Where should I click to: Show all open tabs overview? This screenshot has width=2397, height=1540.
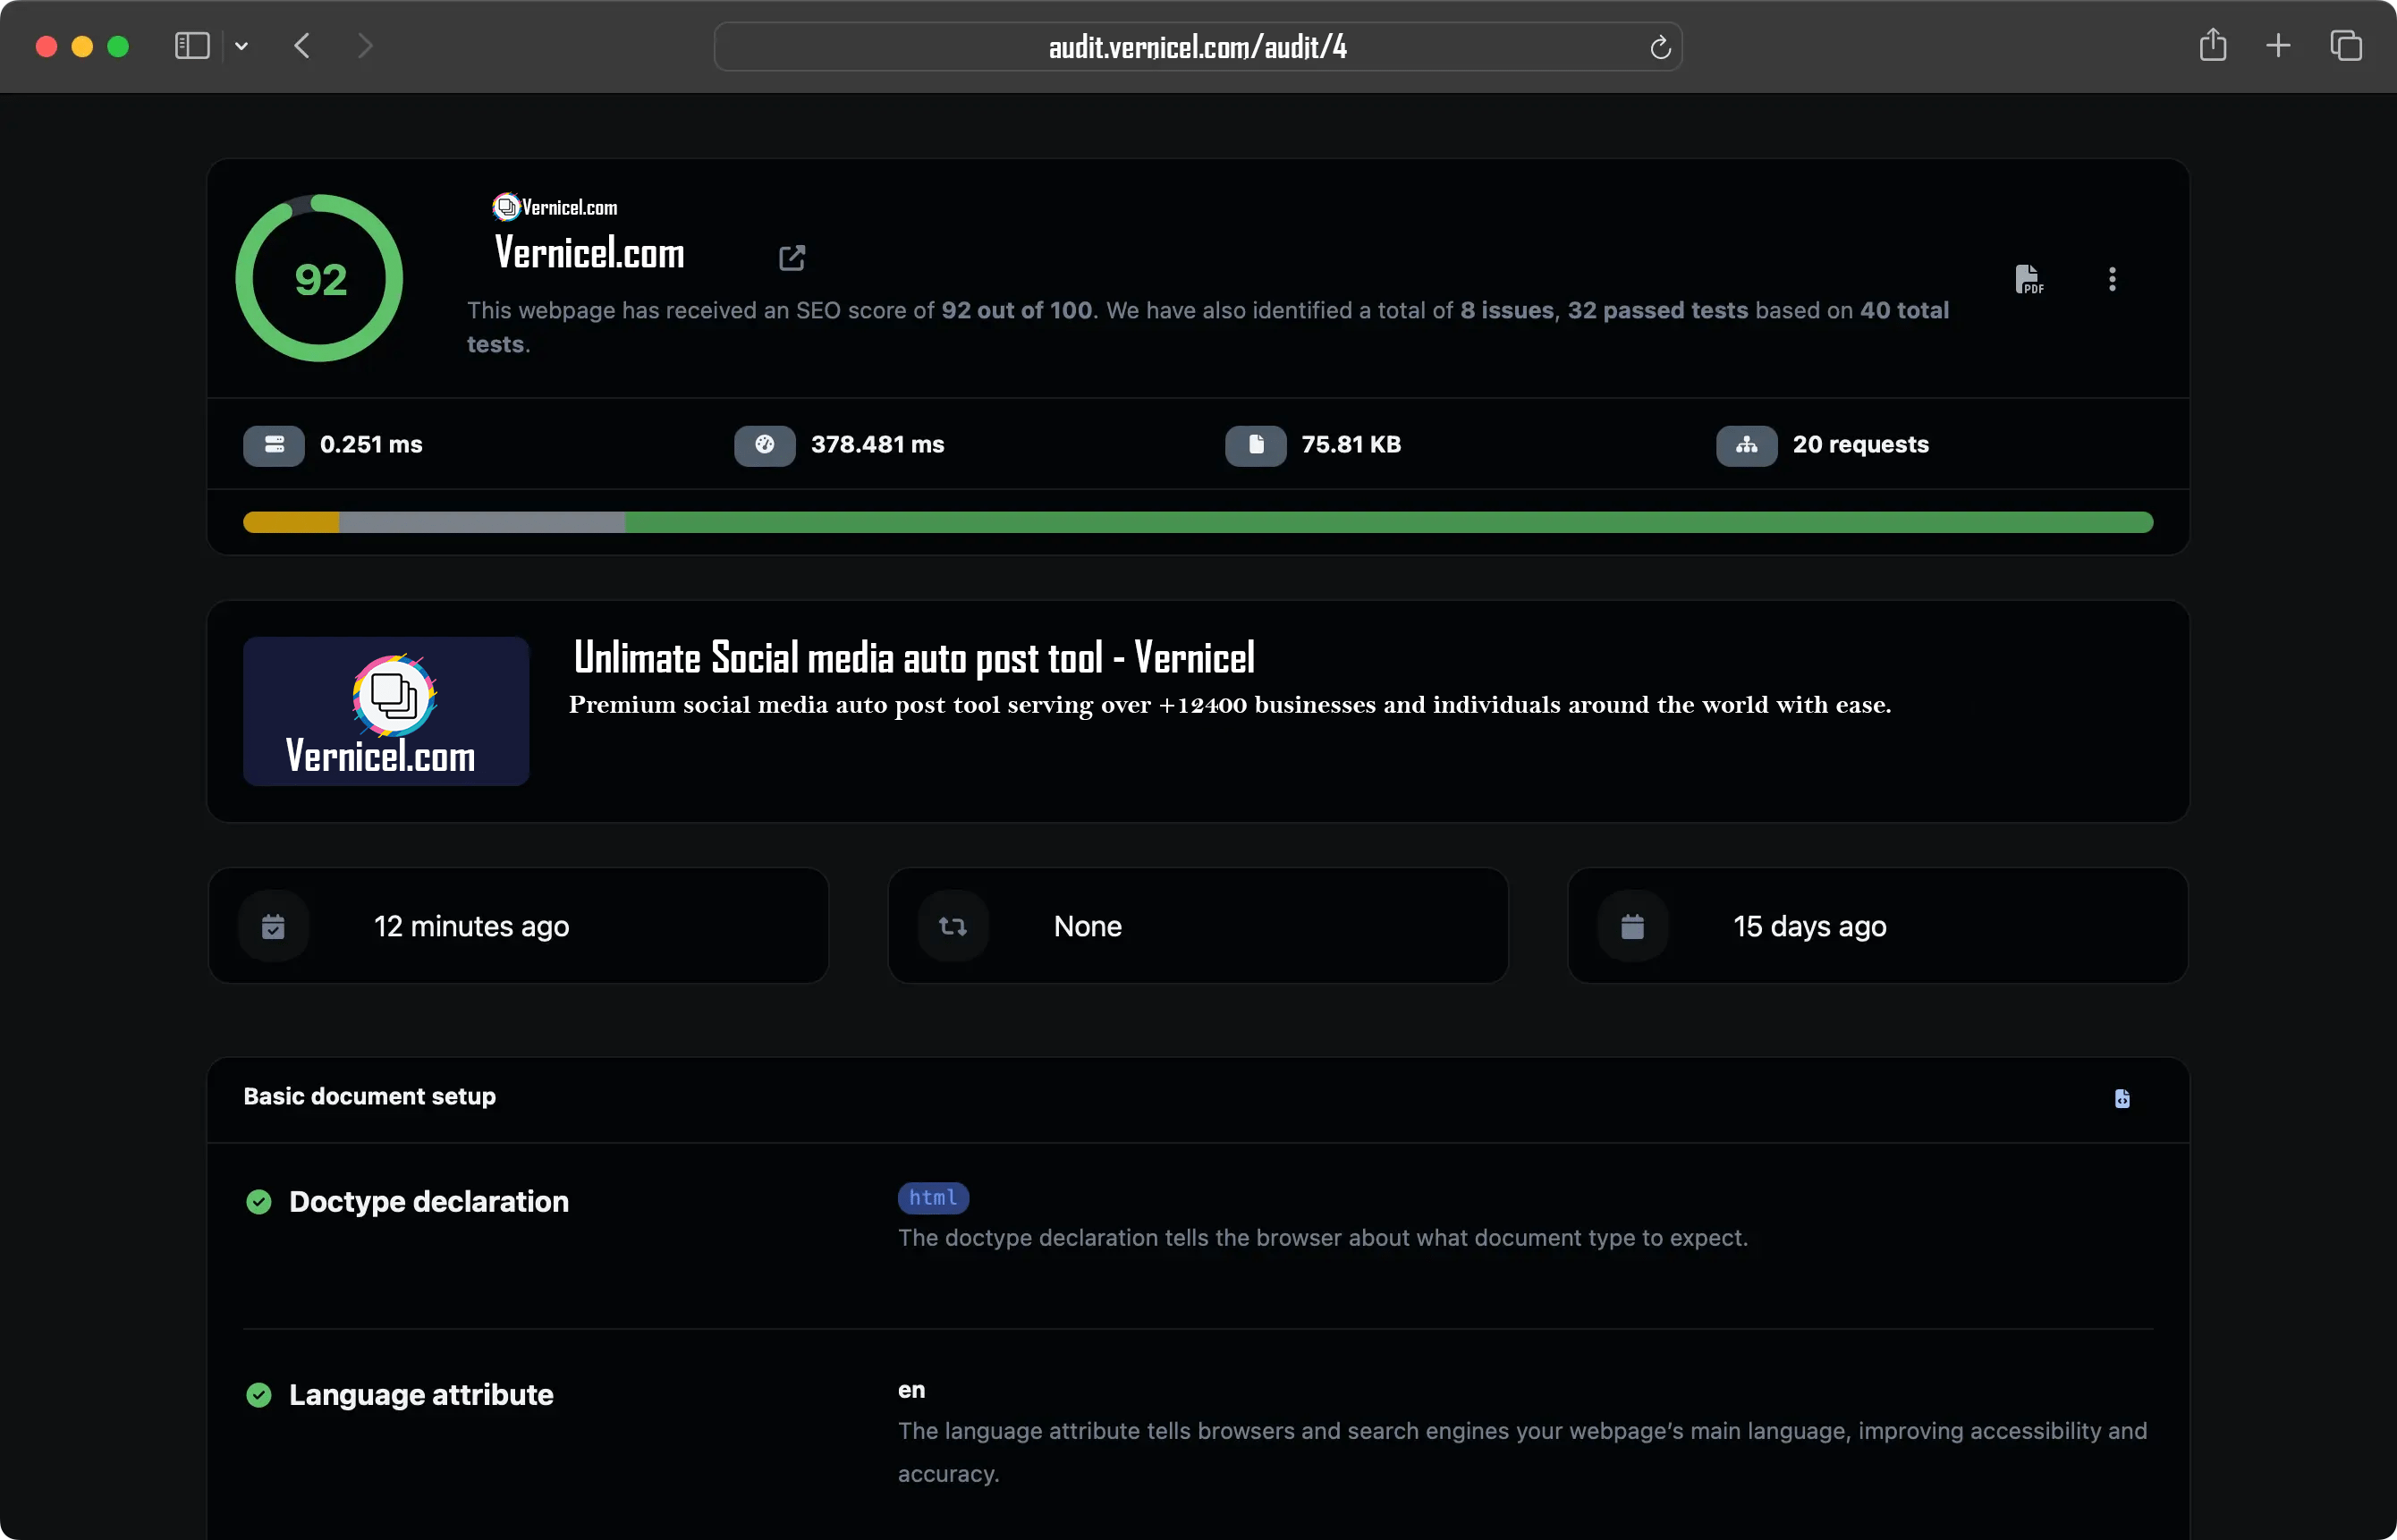pyautogui.click(x=2347, y=45)
